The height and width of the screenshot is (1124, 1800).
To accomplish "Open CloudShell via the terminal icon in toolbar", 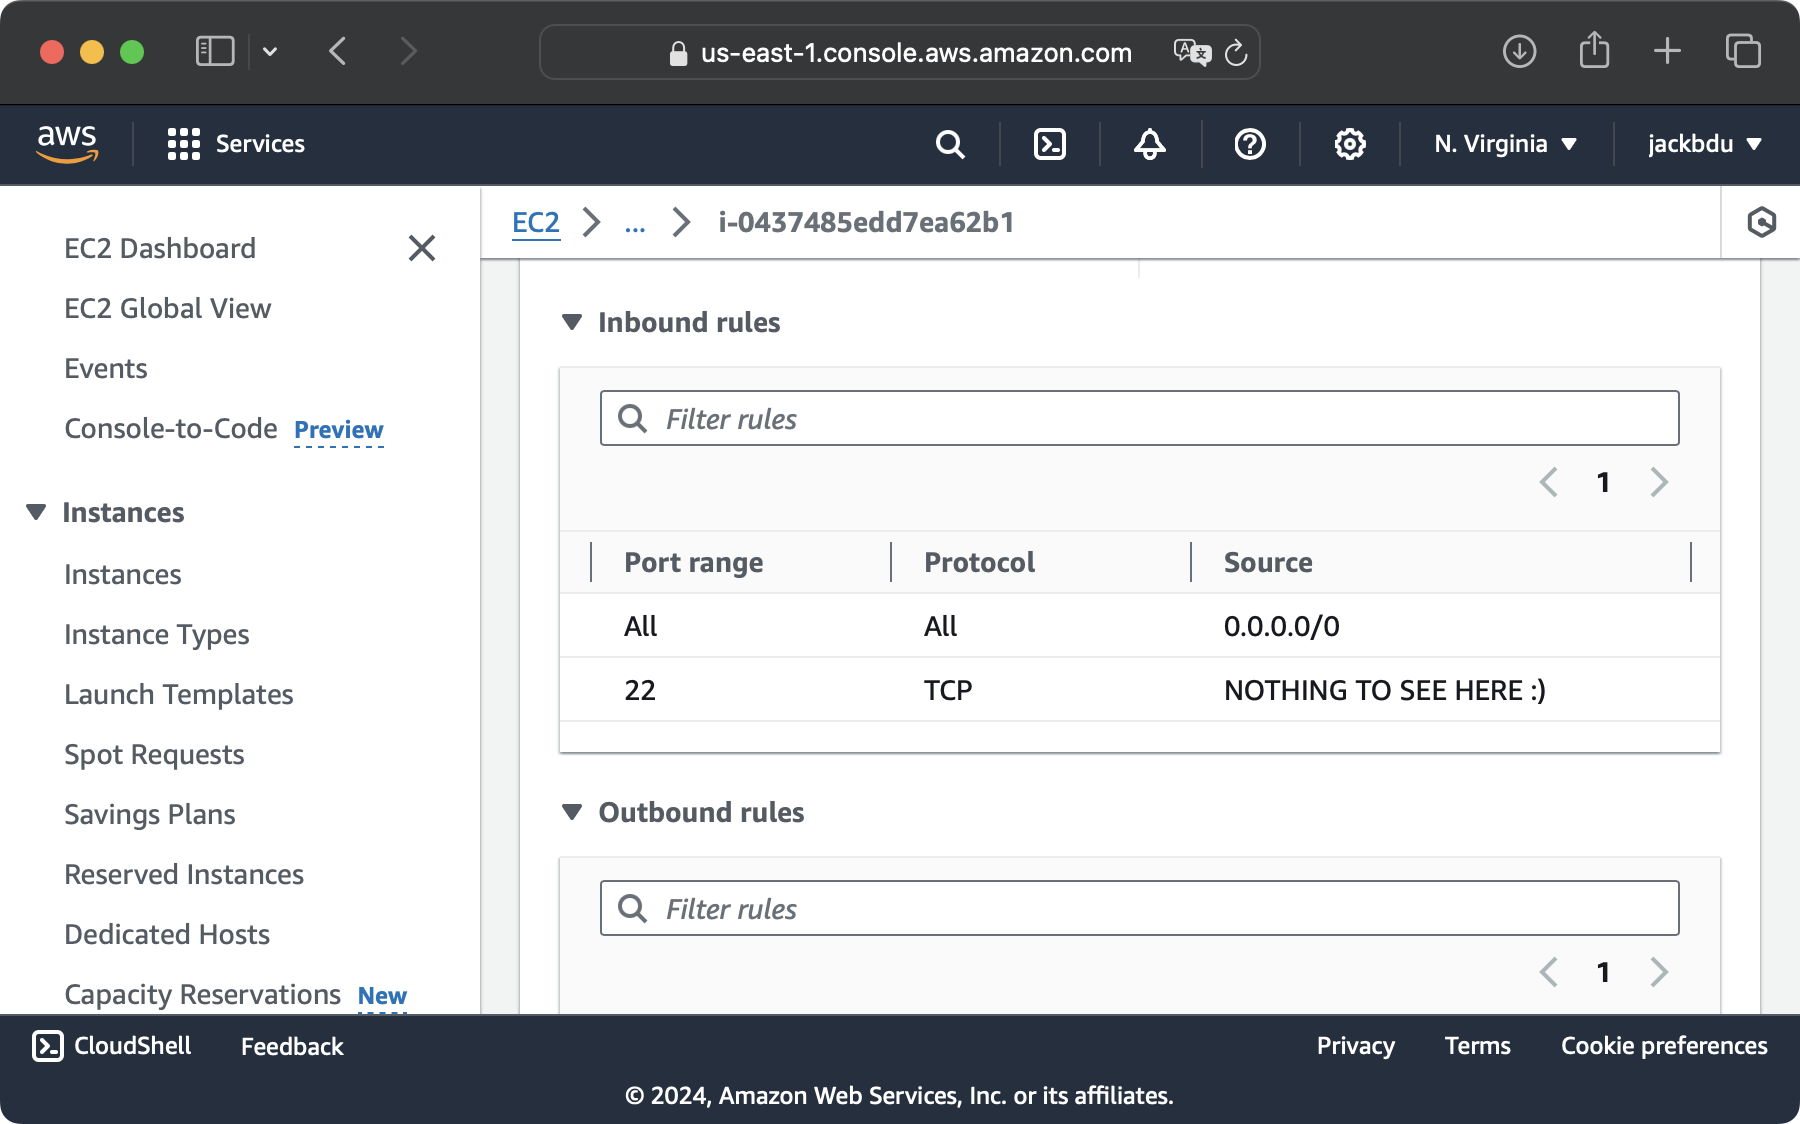I will (x=1049, y=144).
